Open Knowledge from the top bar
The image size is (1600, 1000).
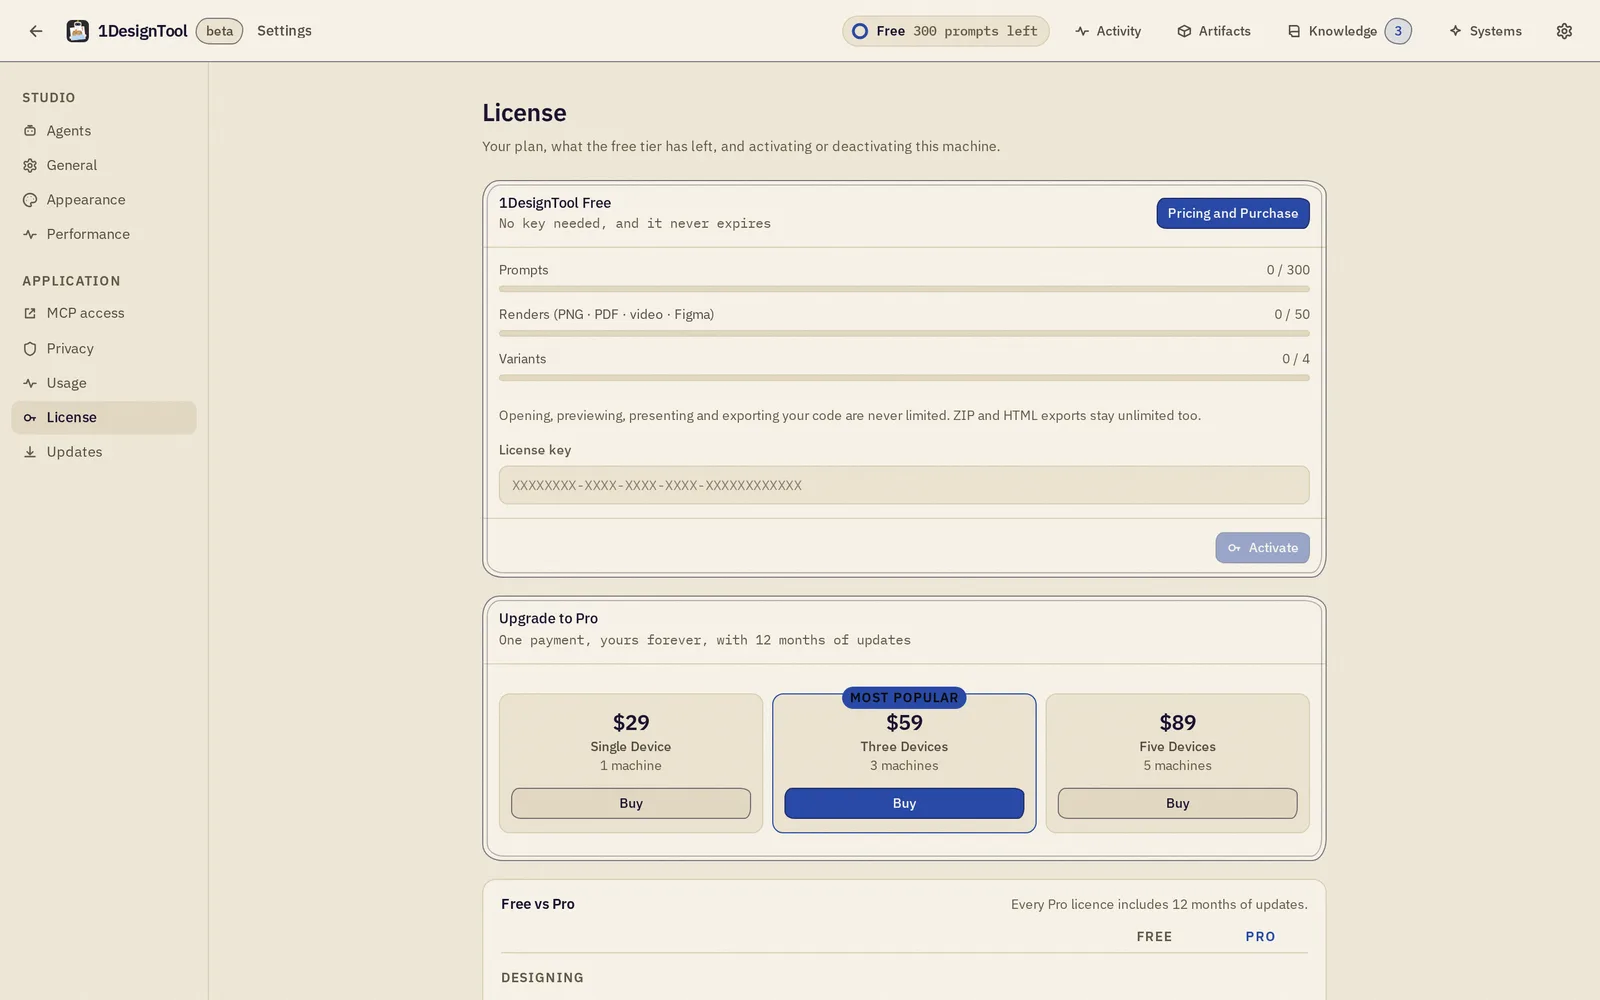point(1349,31)
